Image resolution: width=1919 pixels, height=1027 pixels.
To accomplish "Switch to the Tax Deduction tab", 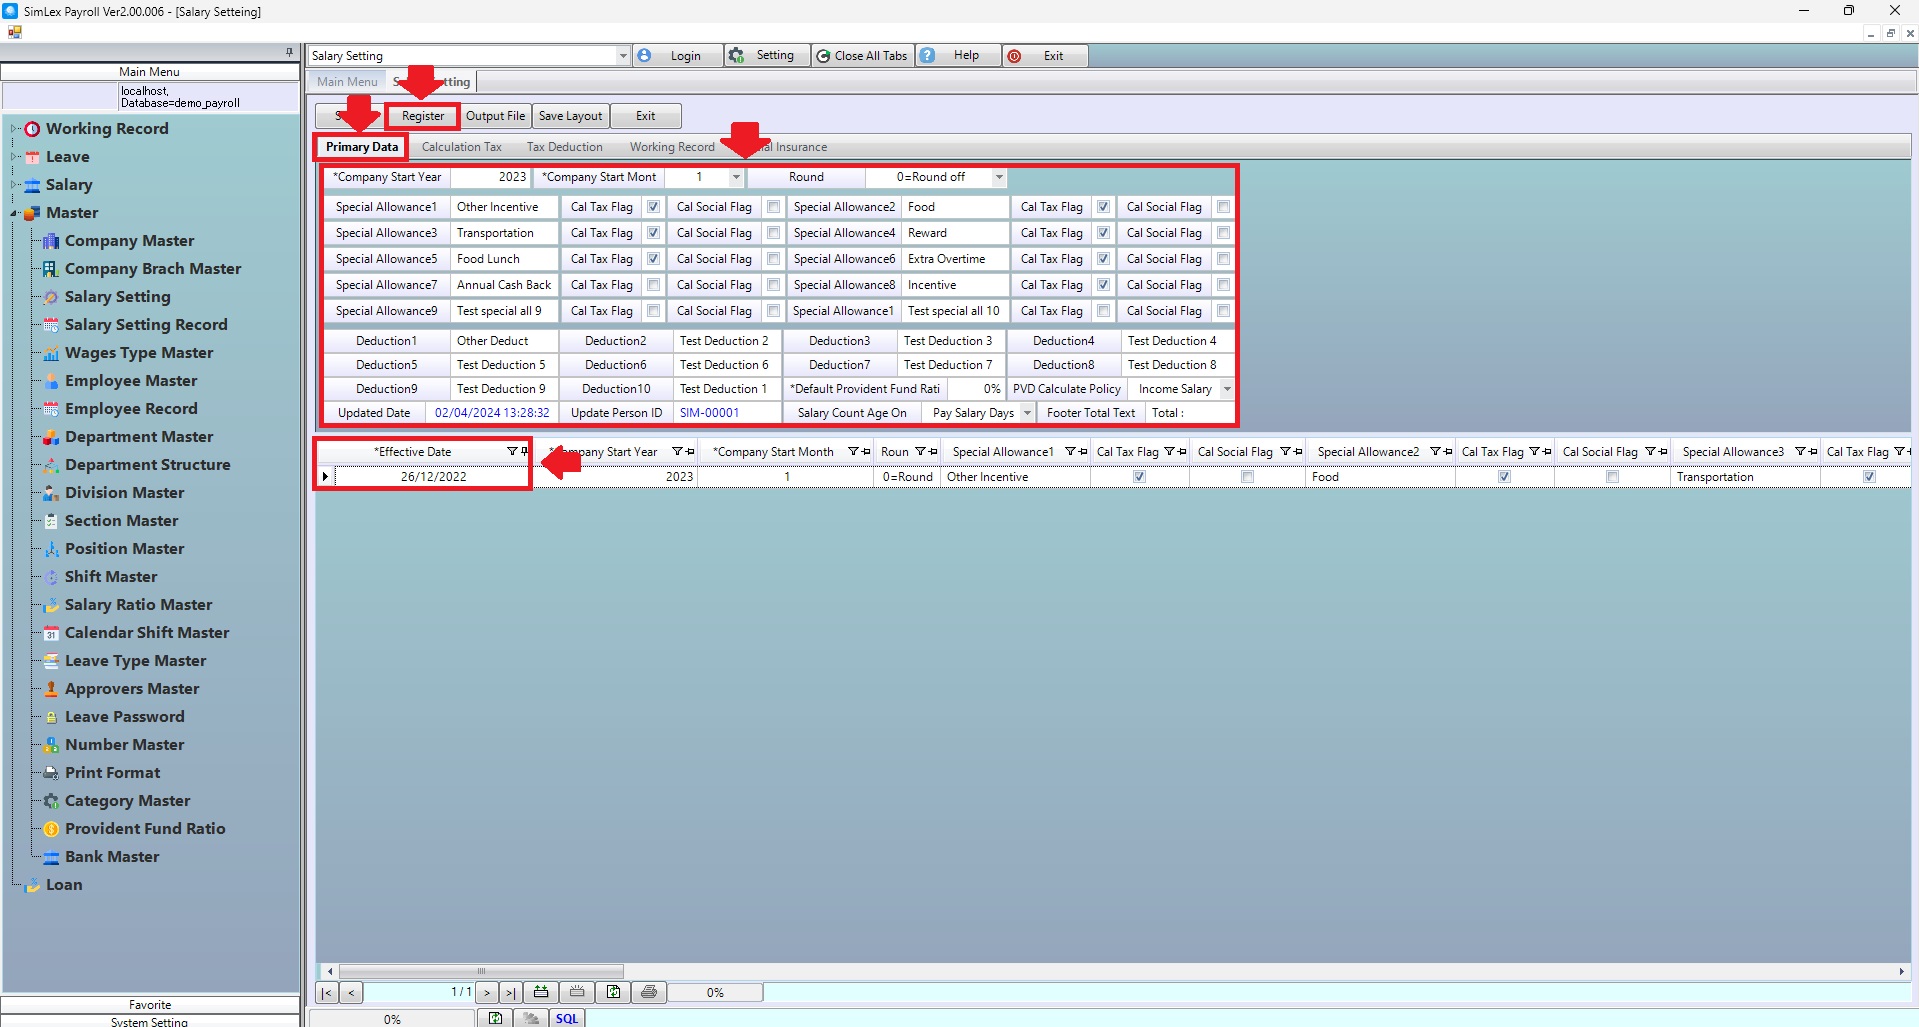I will click(564, 147).
